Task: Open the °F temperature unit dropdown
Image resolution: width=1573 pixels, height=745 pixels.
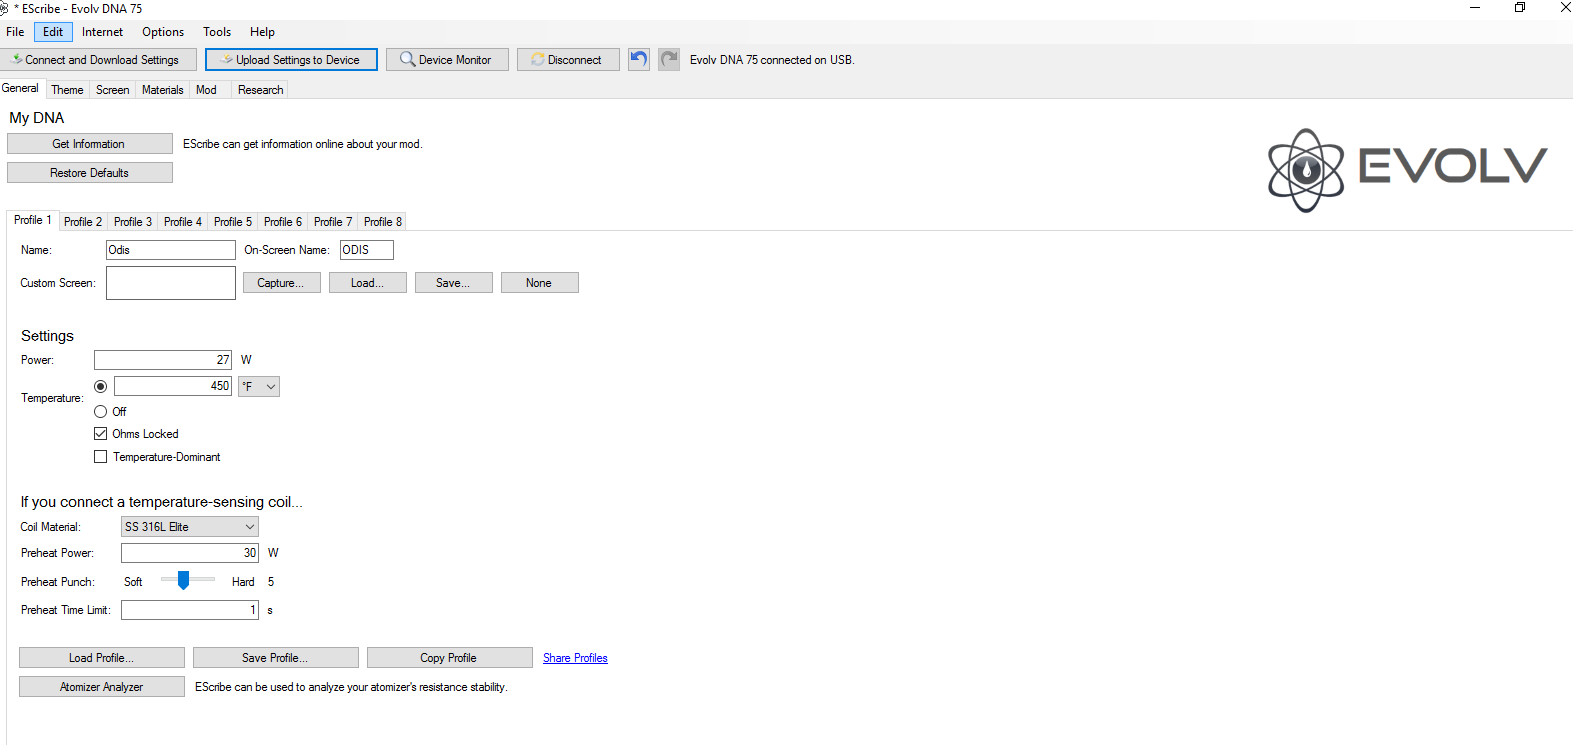Action: pyautogui.click(x=259, y=387)
